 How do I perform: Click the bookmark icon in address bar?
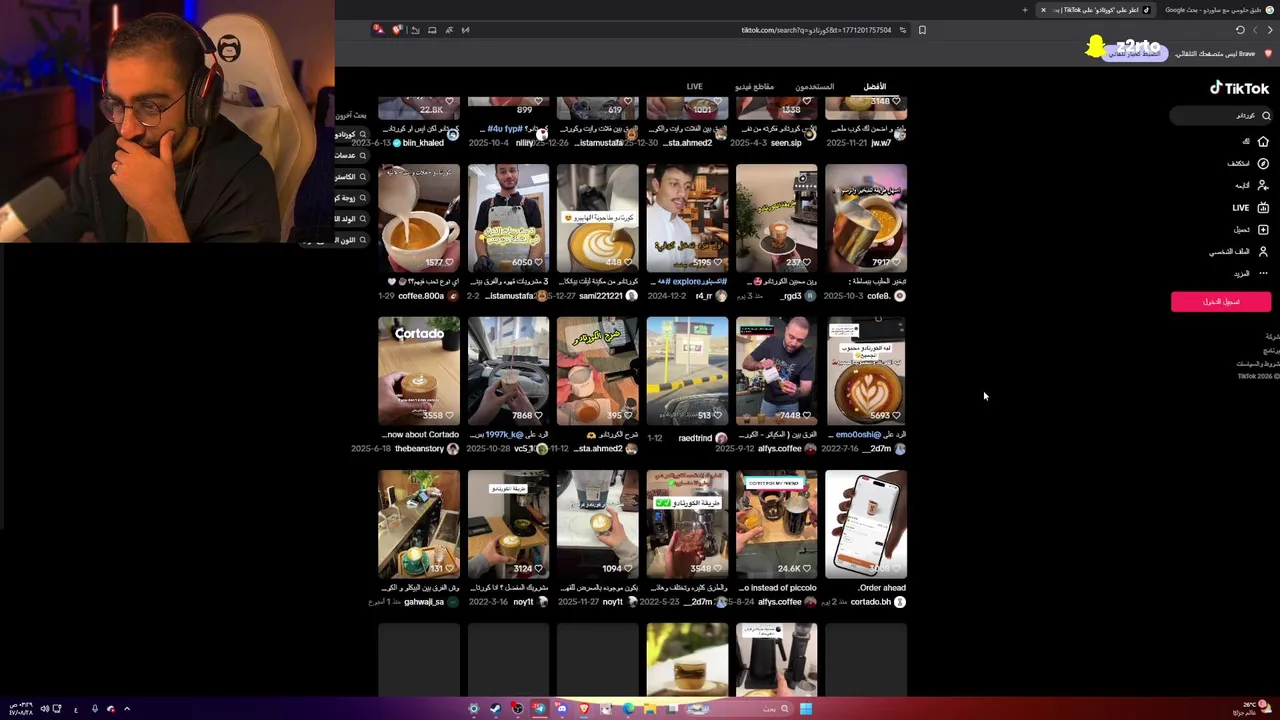click(922, 30)
